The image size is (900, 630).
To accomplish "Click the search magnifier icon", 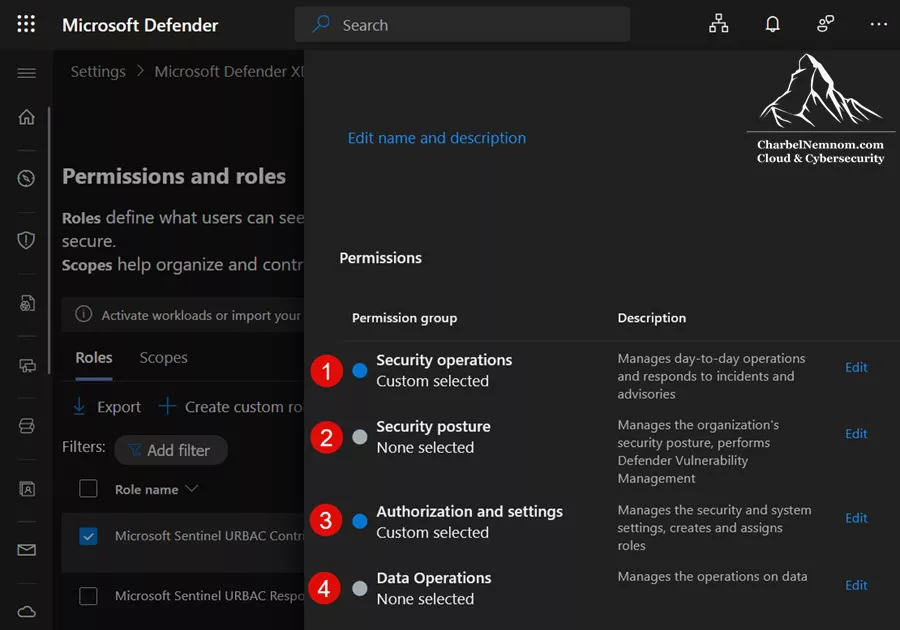I will click(x=321, y=24).
